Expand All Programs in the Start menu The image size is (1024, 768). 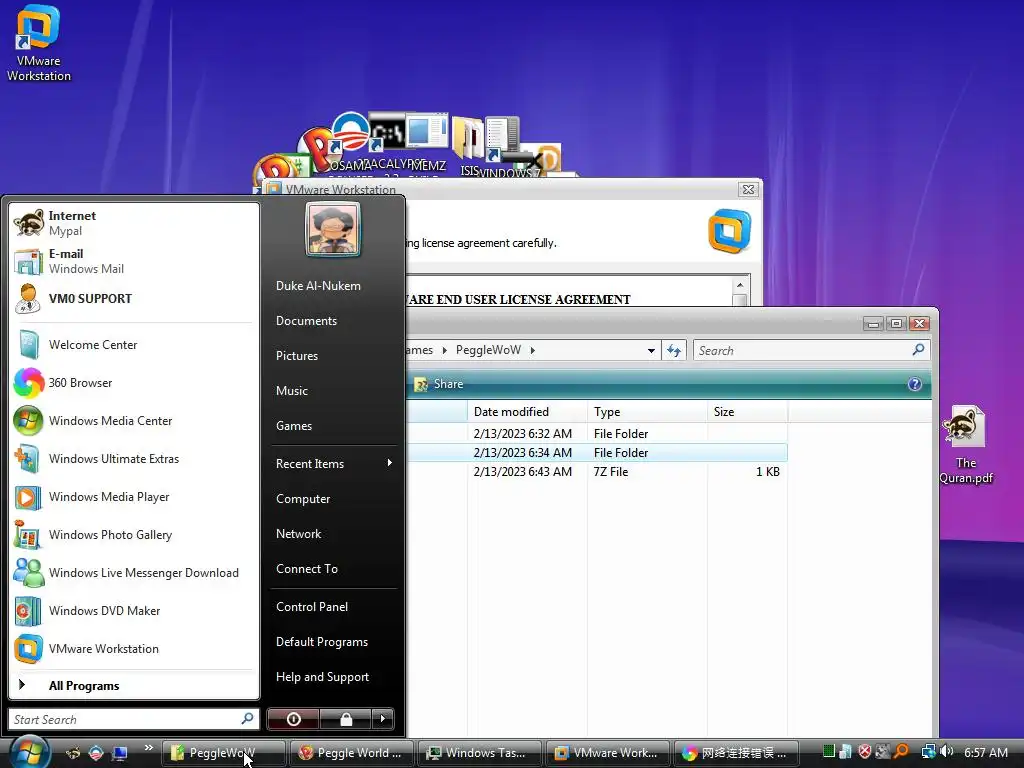tap(134, 686)
